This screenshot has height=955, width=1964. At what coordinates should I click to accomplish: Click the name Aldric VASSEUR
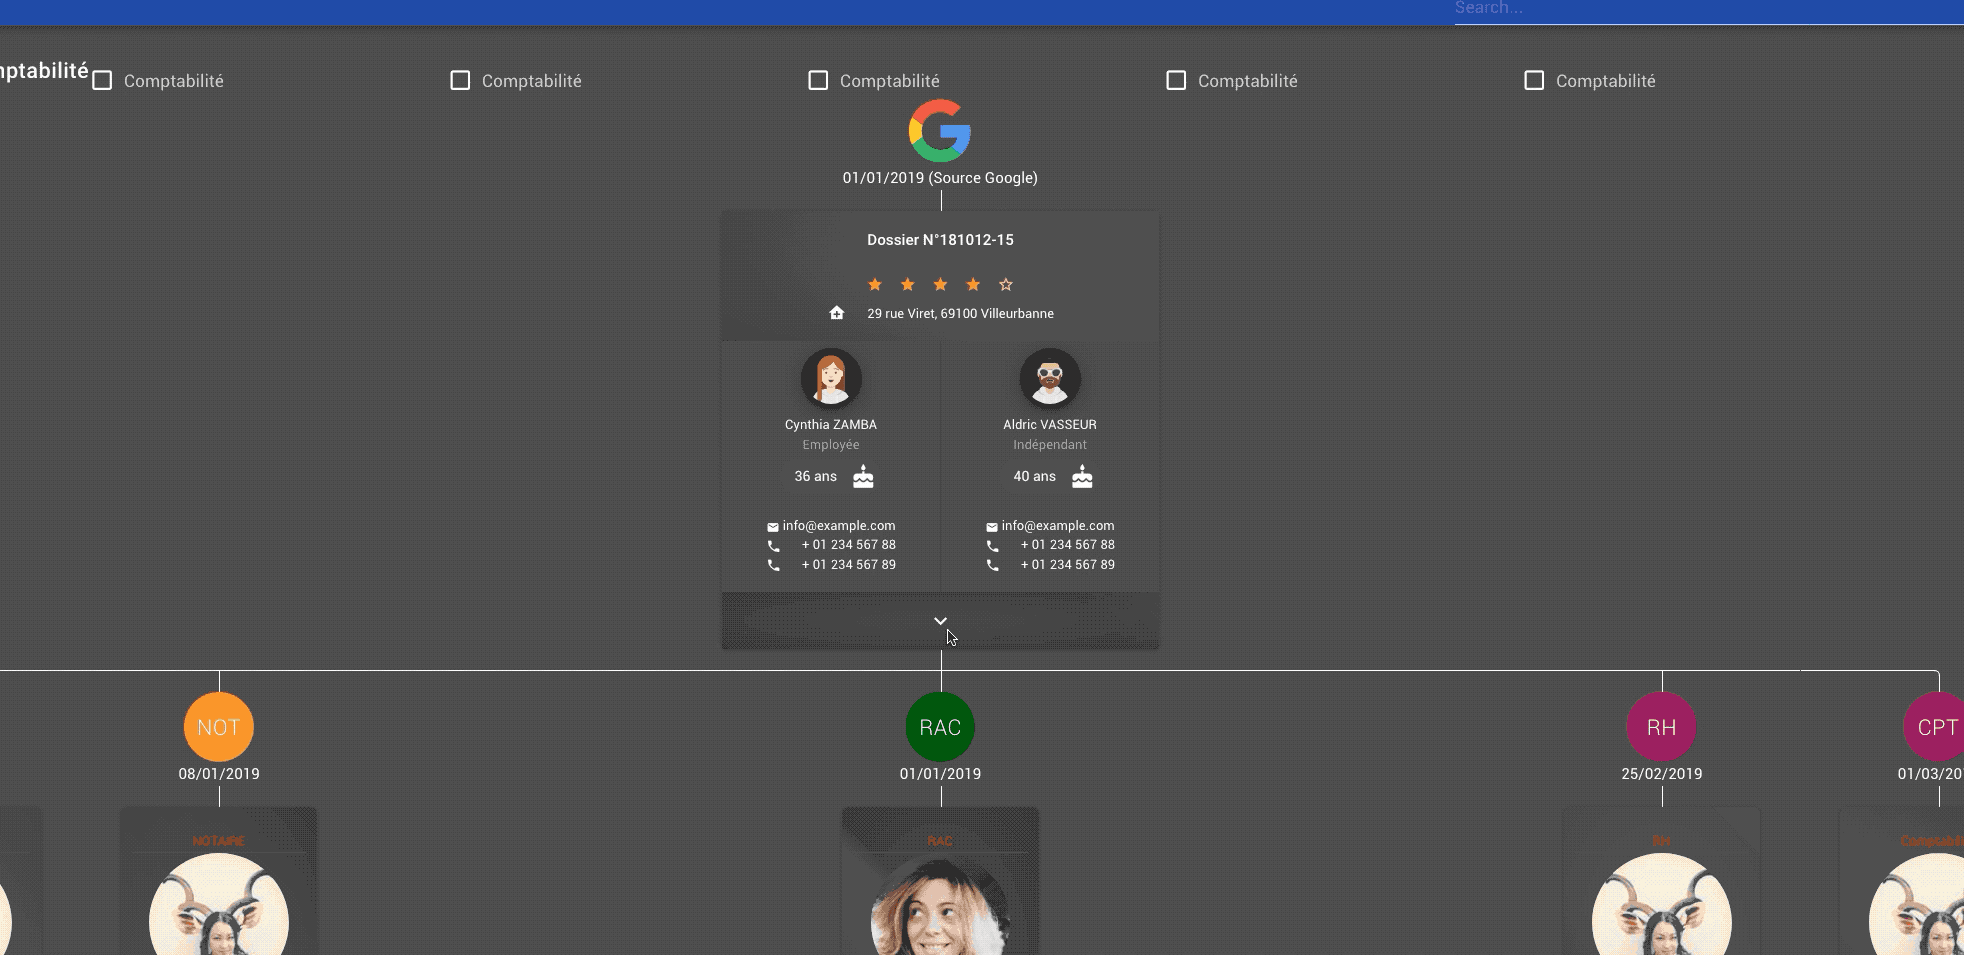tap(1050, 424)
